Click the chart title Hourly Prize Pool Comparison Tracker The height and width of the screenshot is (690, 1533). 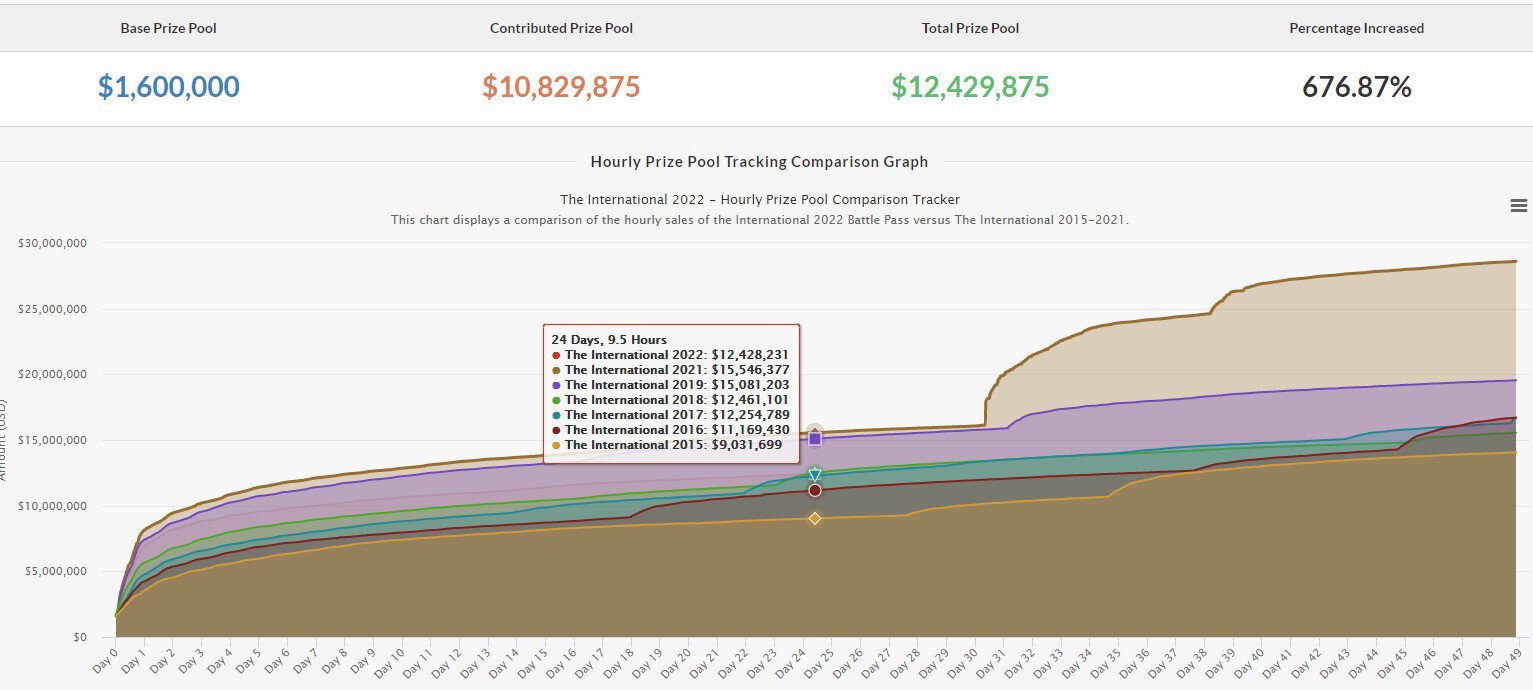tap(759, 199)
